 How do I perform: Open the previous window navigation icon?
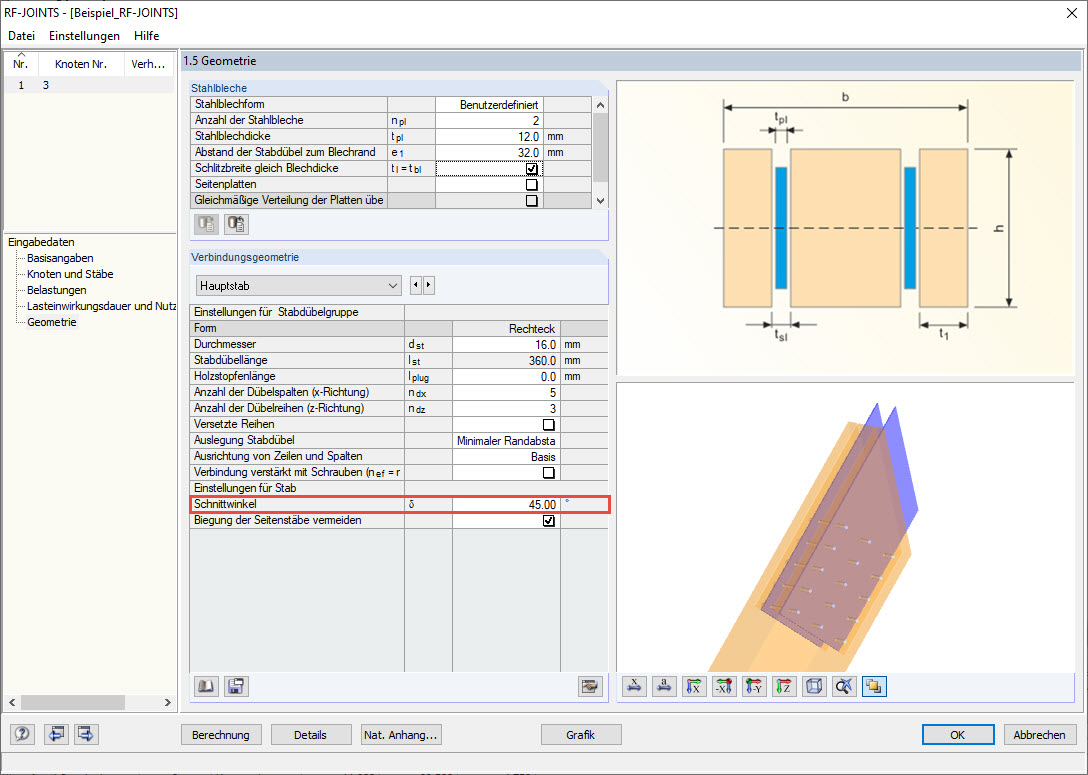coord(56,734)
